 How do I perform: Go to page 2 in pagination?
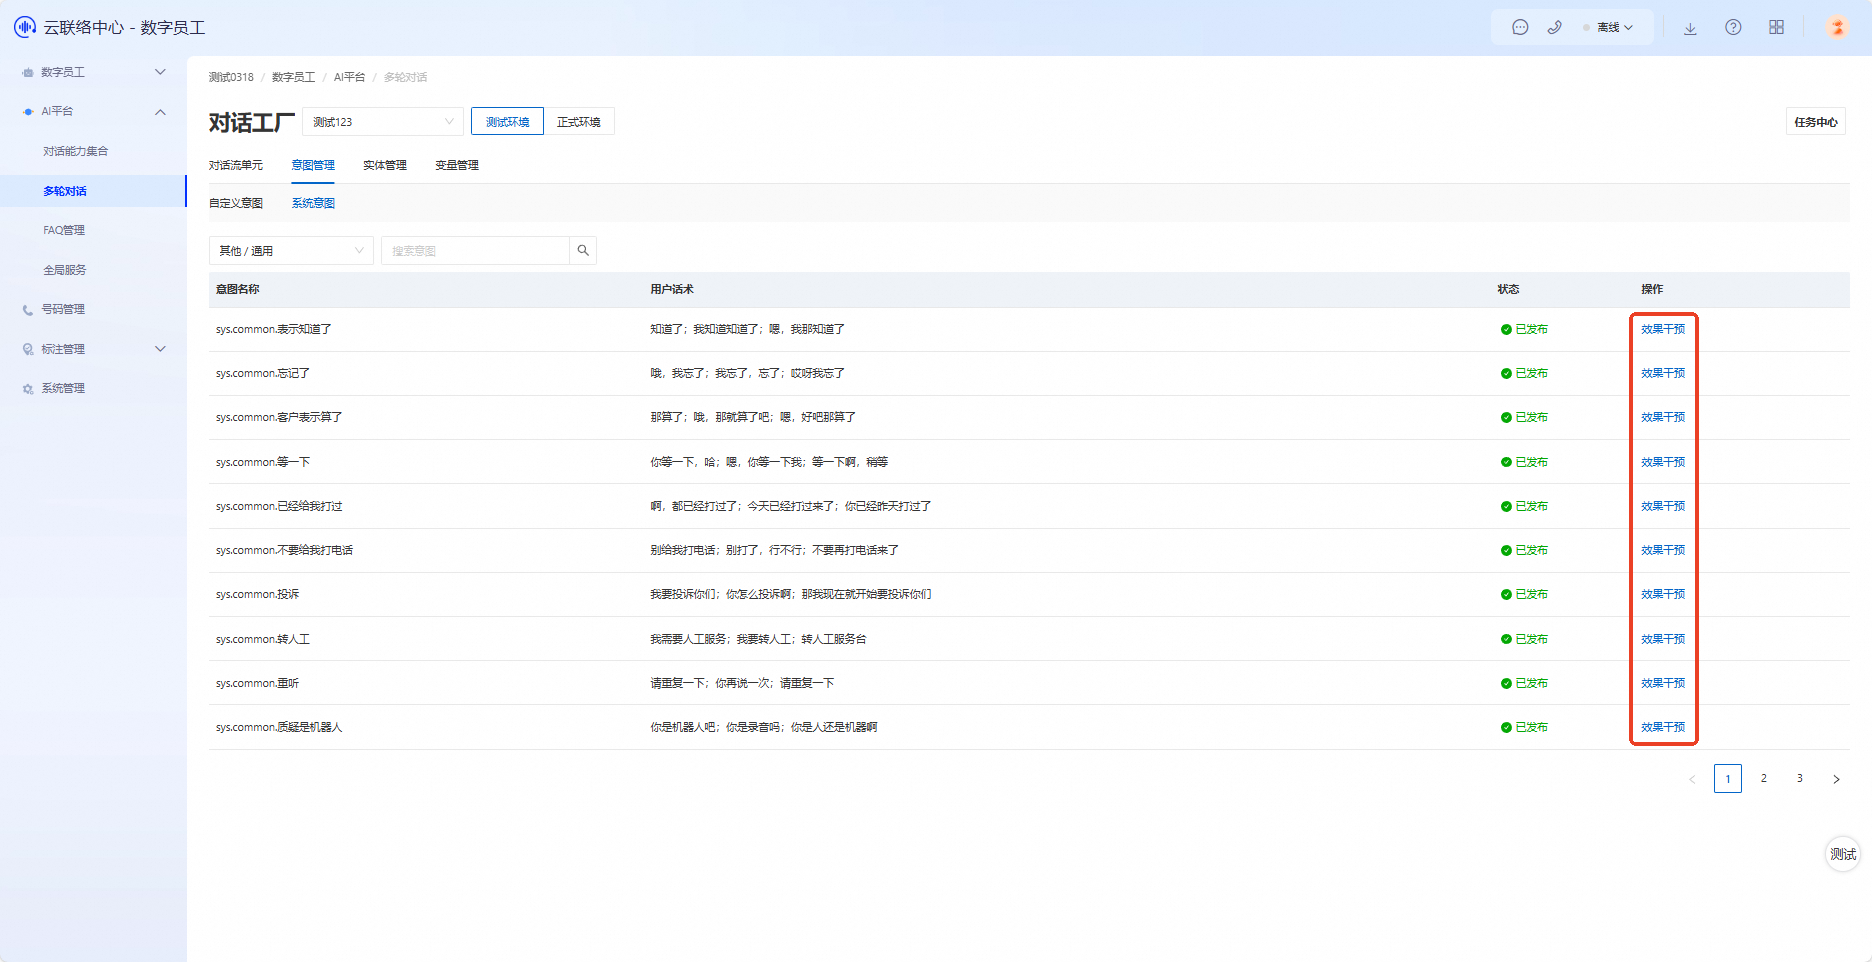pyautogui.click(x=1764, y=779)
